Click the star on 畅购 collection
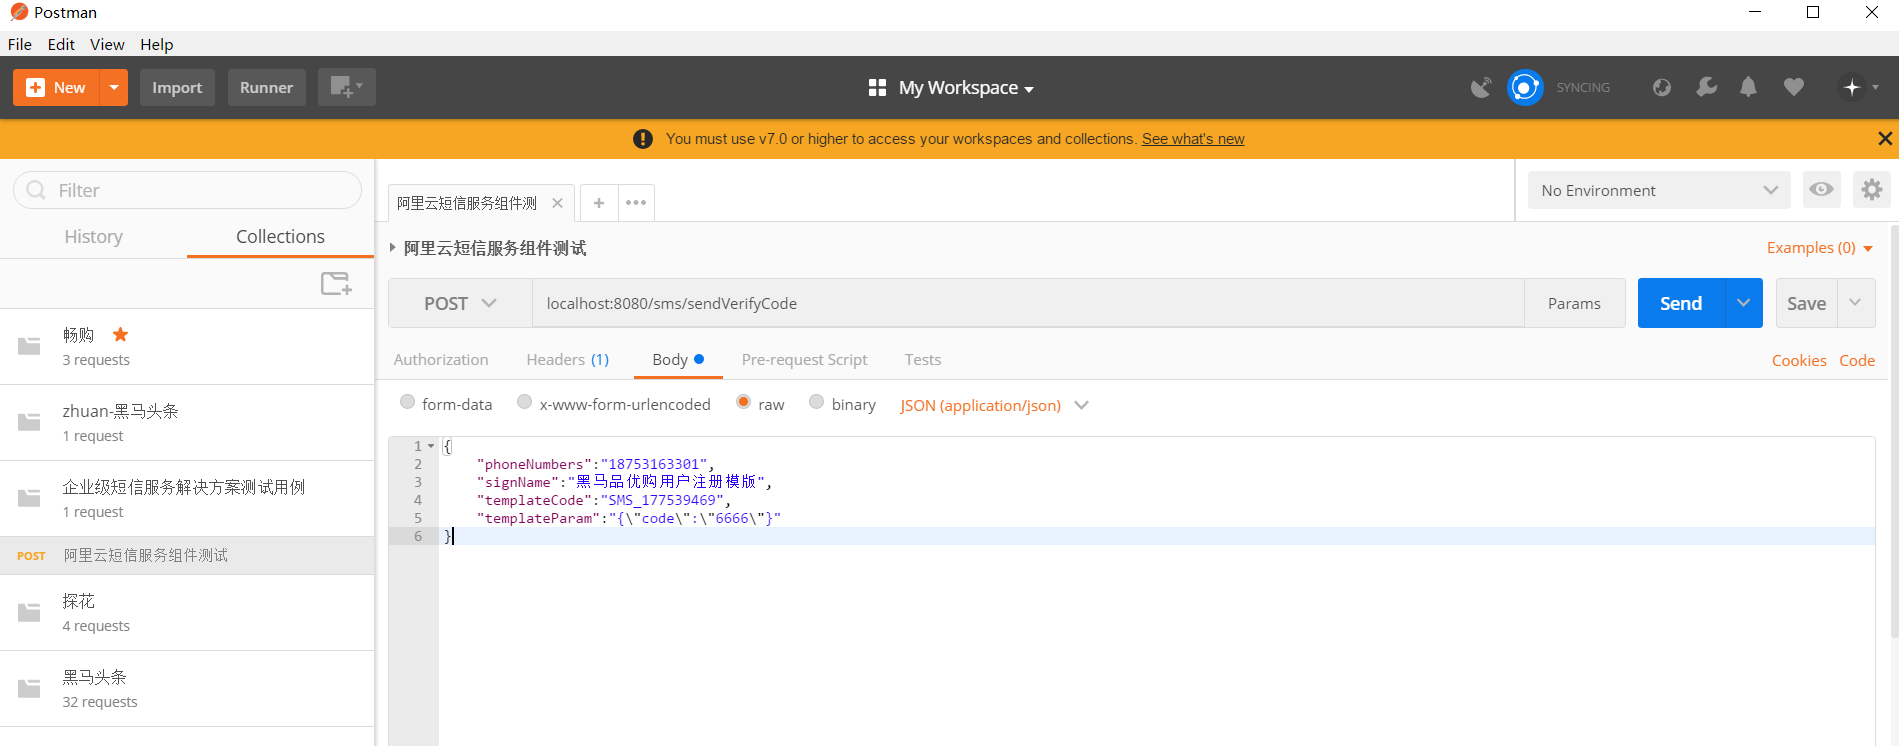1899x746 pixels. click(120, 334)
